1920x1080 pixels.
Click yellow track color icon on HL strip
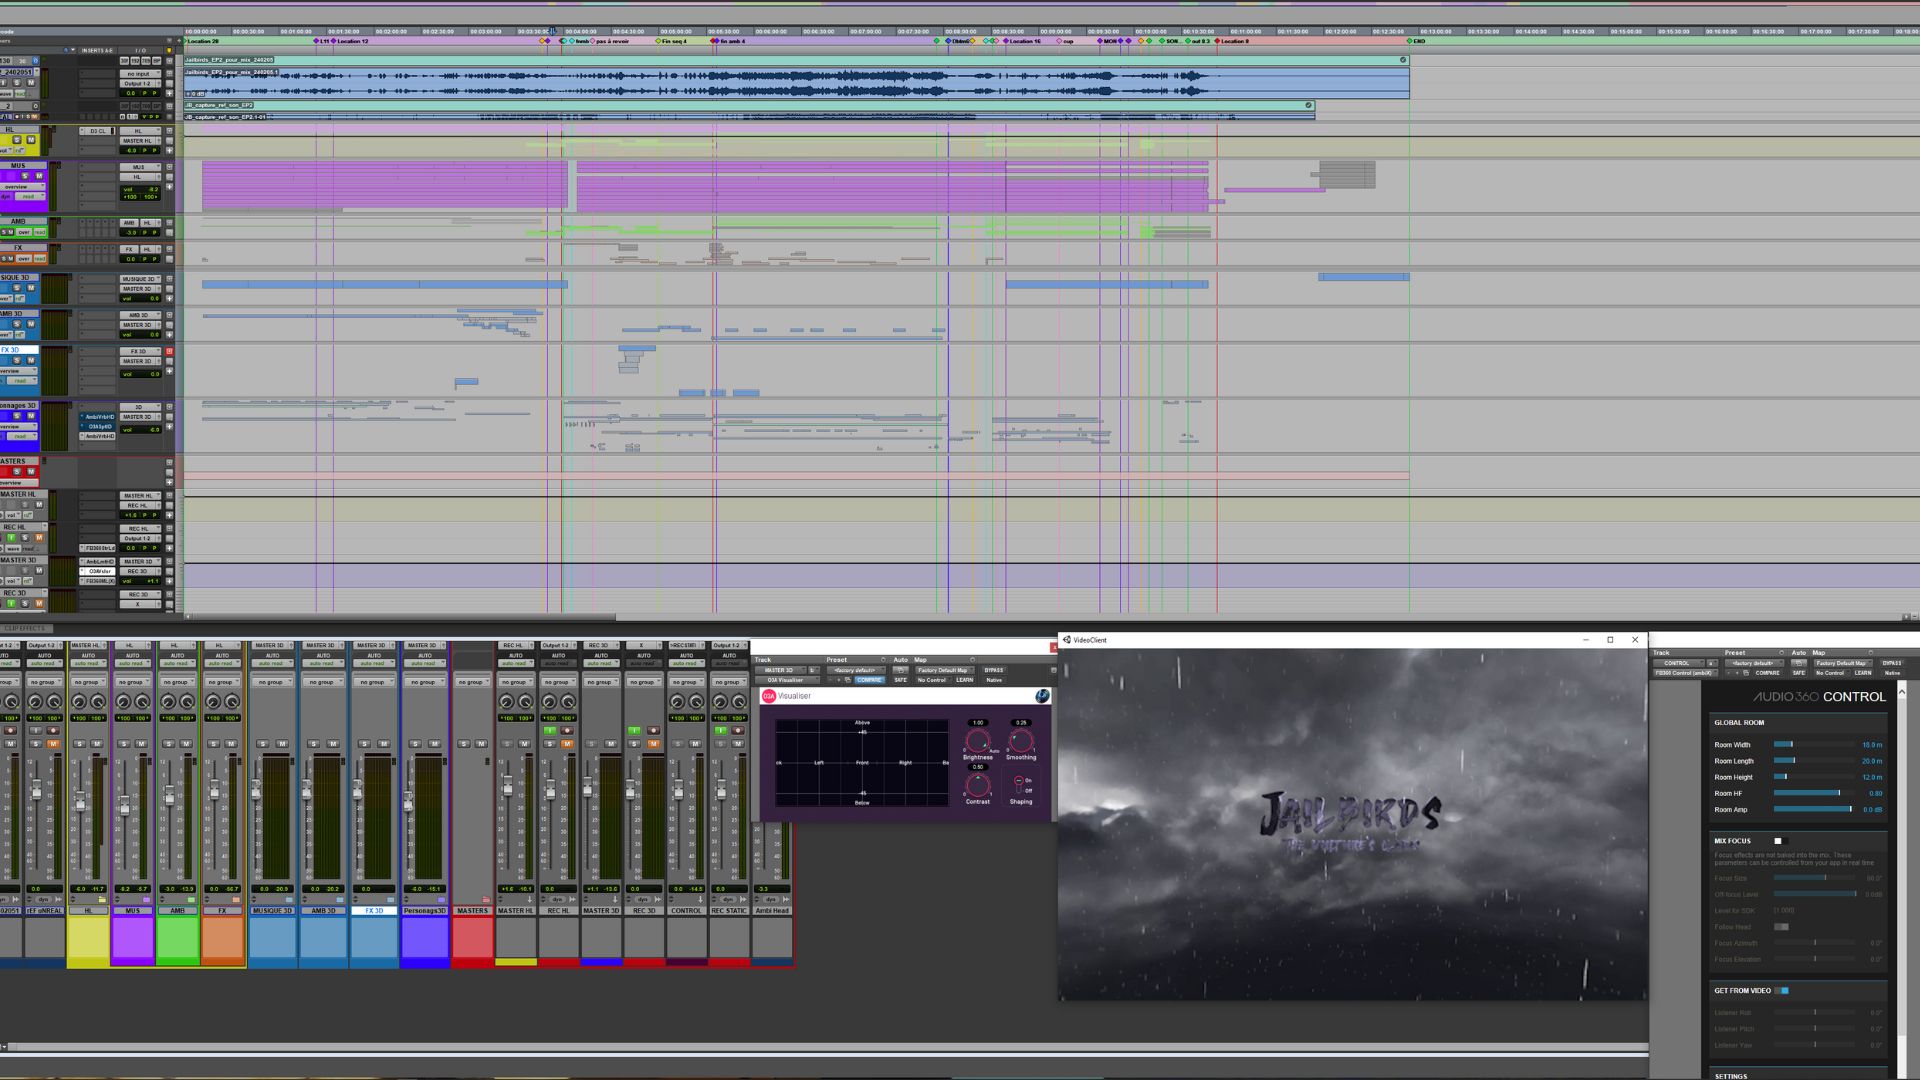pyautogui.click(x=102, y=900)
